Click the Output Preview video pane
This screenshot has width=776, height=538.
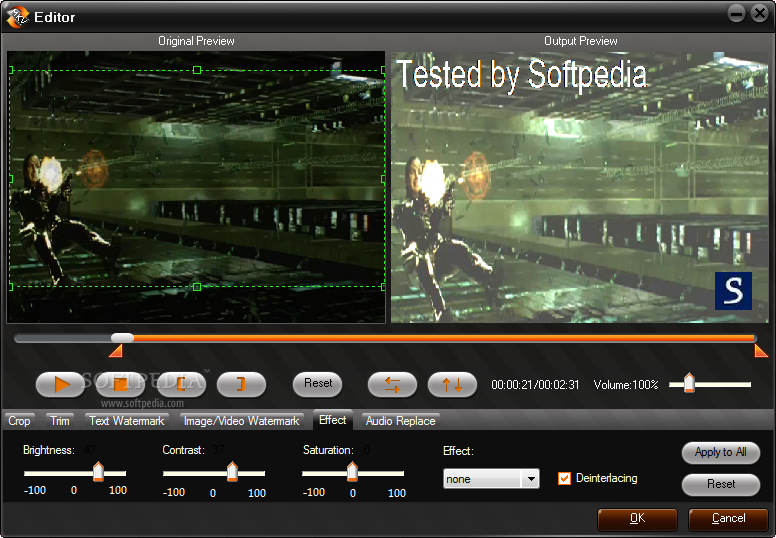580,187
